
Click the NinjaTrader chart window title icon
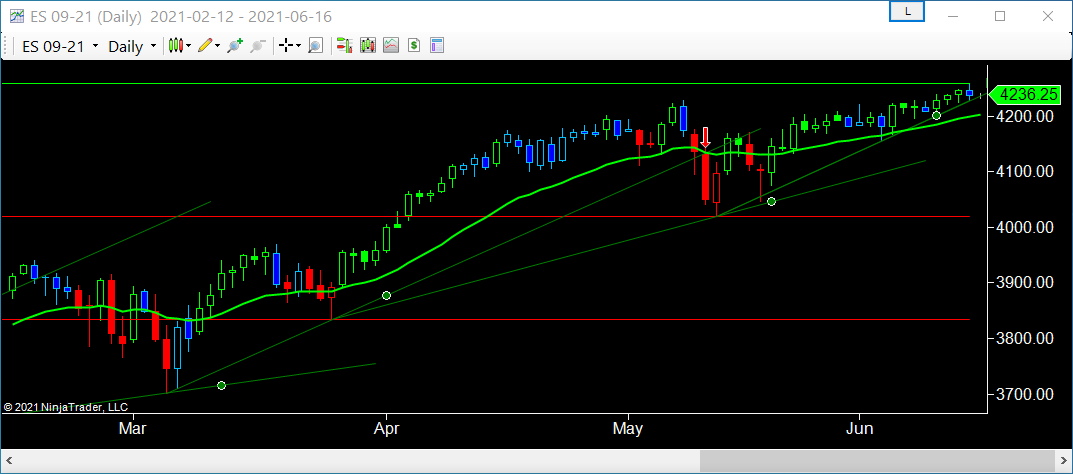tap(16, 16)
